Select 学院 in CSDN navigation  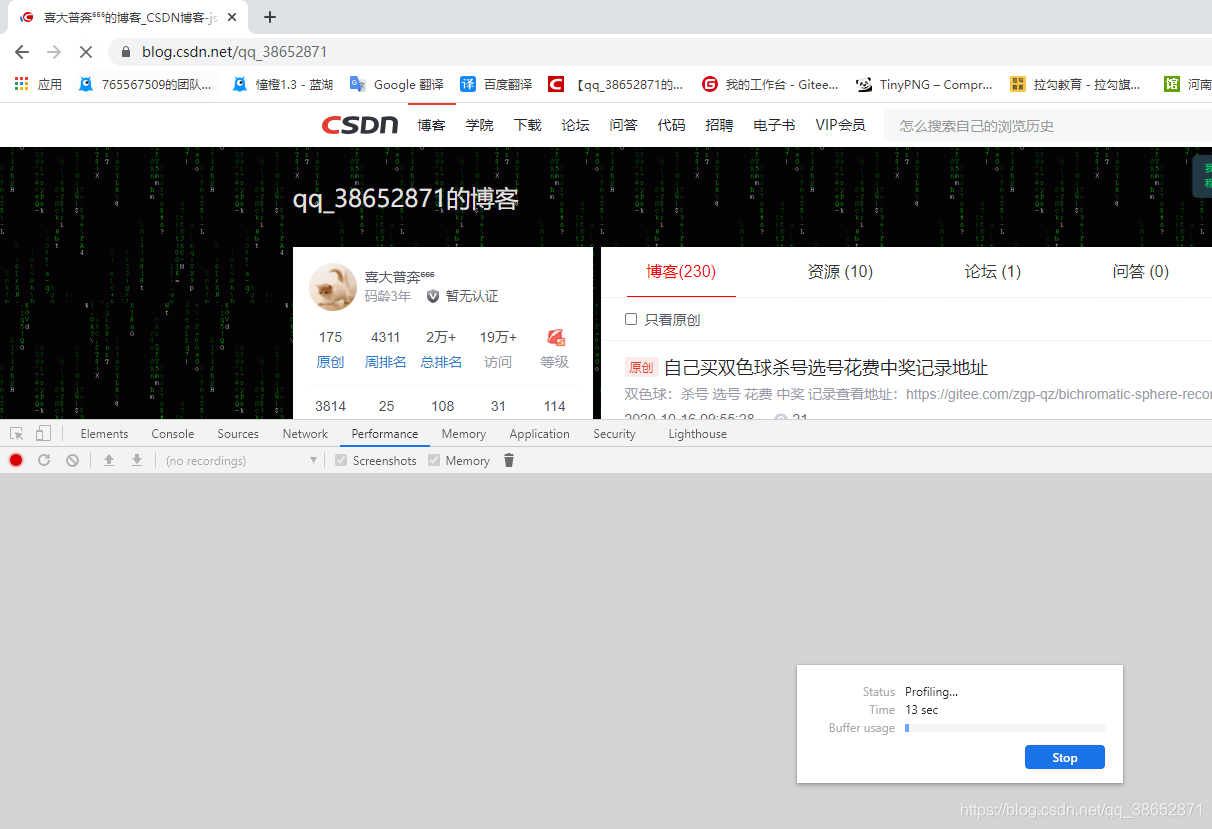480,125
